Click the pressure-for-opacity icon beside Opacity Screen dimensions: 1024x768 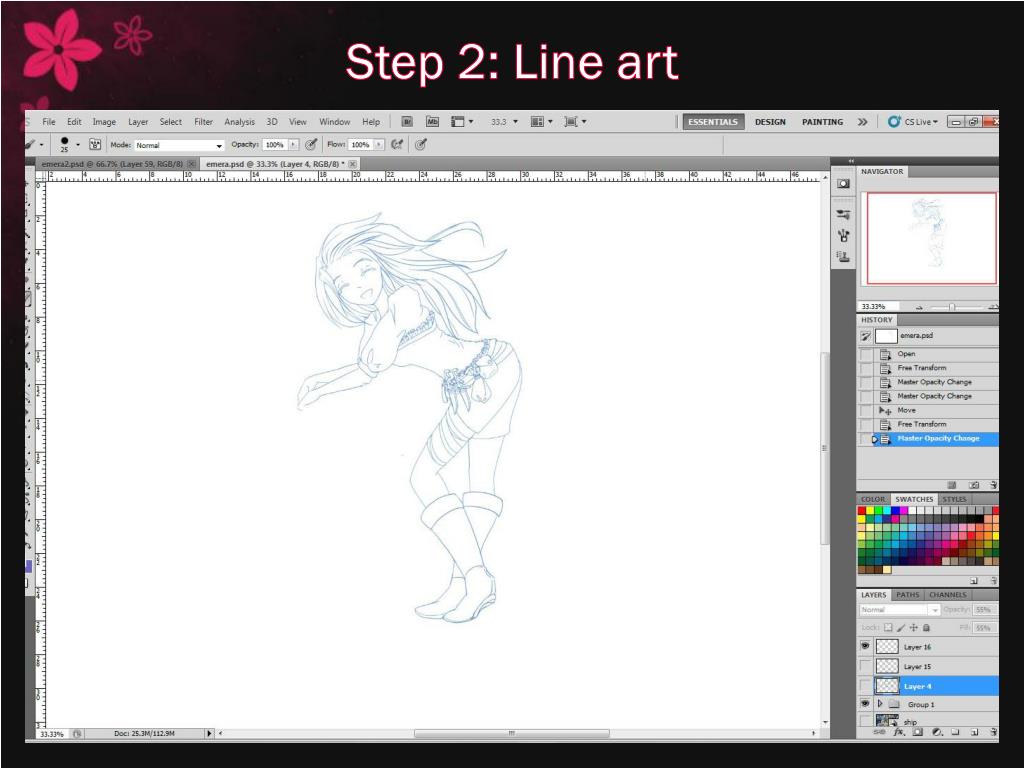tap(312, 144)
